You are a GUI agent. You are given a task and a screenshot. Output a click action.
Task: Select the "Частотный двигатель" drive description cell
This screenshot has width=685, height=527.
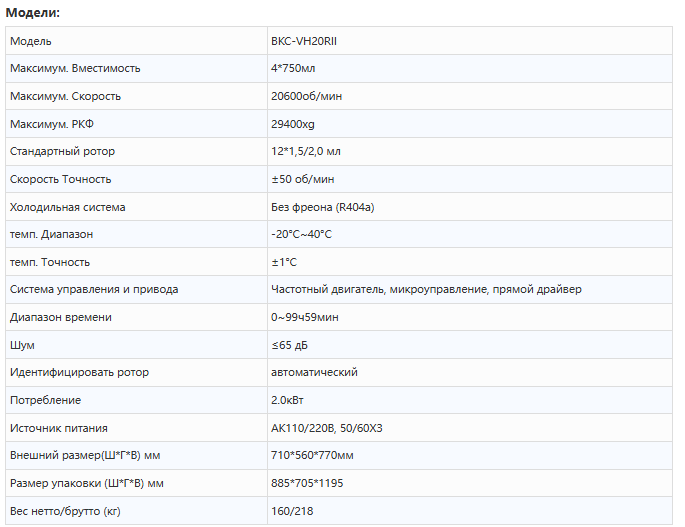pos(426,289)
